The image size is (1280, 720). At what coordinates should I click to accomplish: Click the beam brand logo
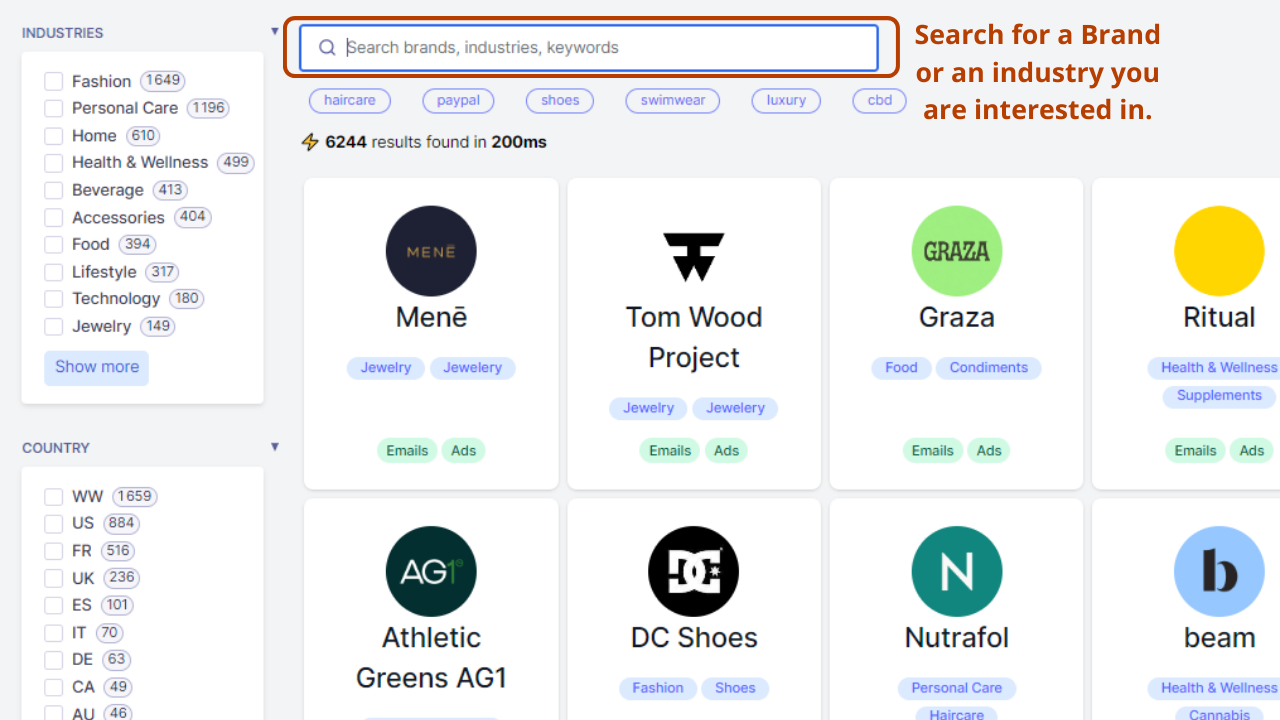[x=1218, y=571]
